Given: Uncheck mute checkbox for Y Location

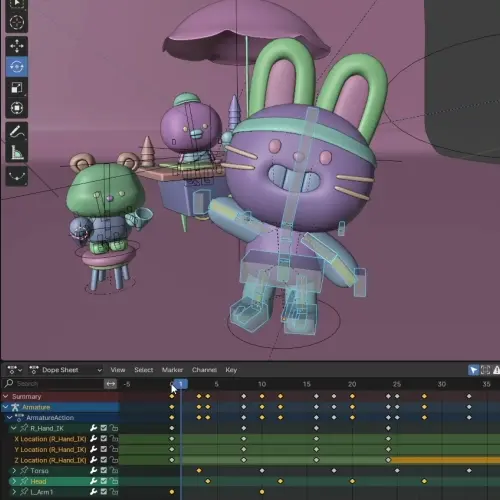Looking at the screenshot, I should (x=104, y=449).
